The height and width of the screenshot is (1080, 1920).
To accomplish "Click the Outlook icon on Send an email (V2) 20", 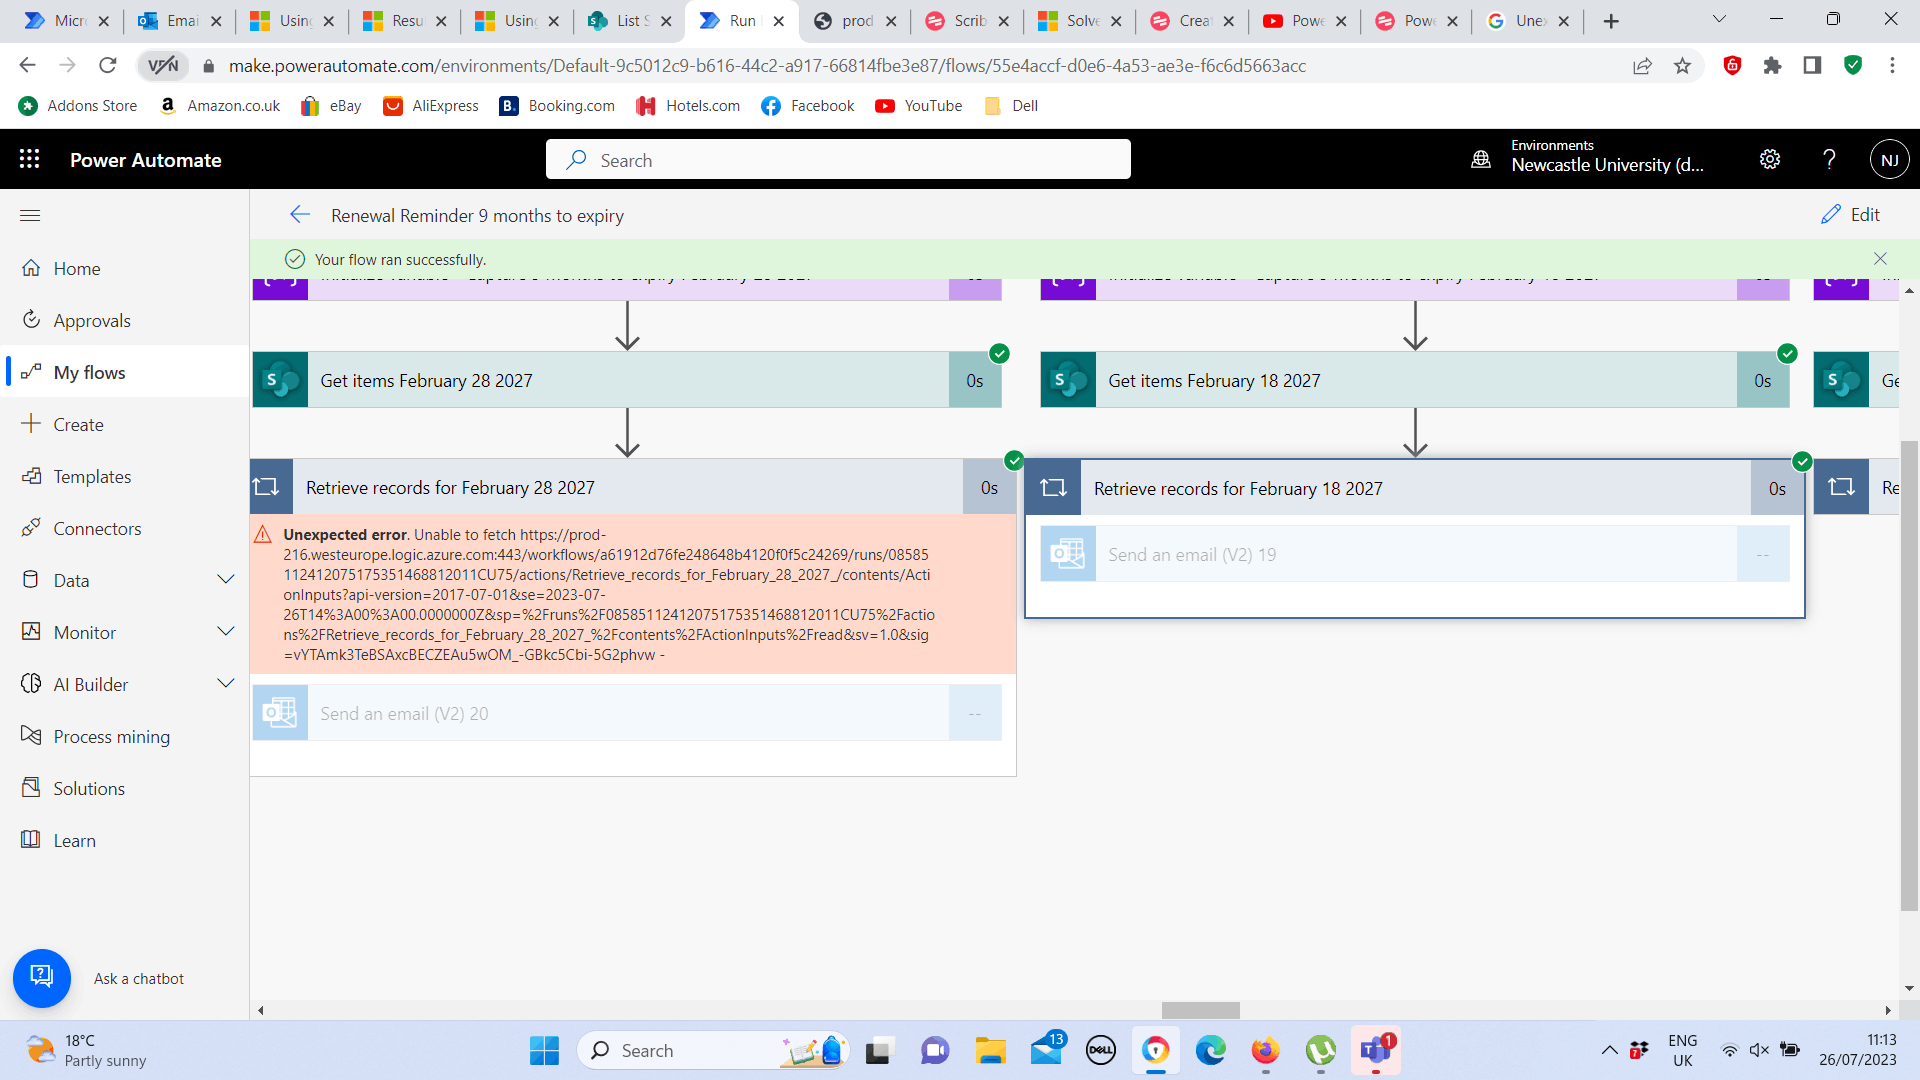I will [x=280, y=713].
